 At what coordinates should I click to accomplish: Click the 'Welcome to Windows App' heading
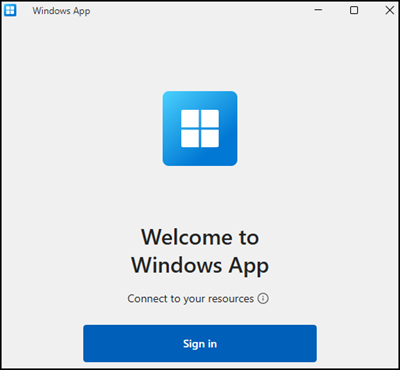pyautogui.click(x=200, y=251)
